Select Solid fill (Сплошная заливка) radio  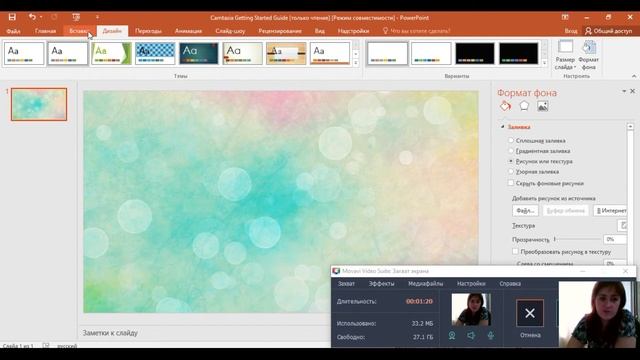point(511,140)
